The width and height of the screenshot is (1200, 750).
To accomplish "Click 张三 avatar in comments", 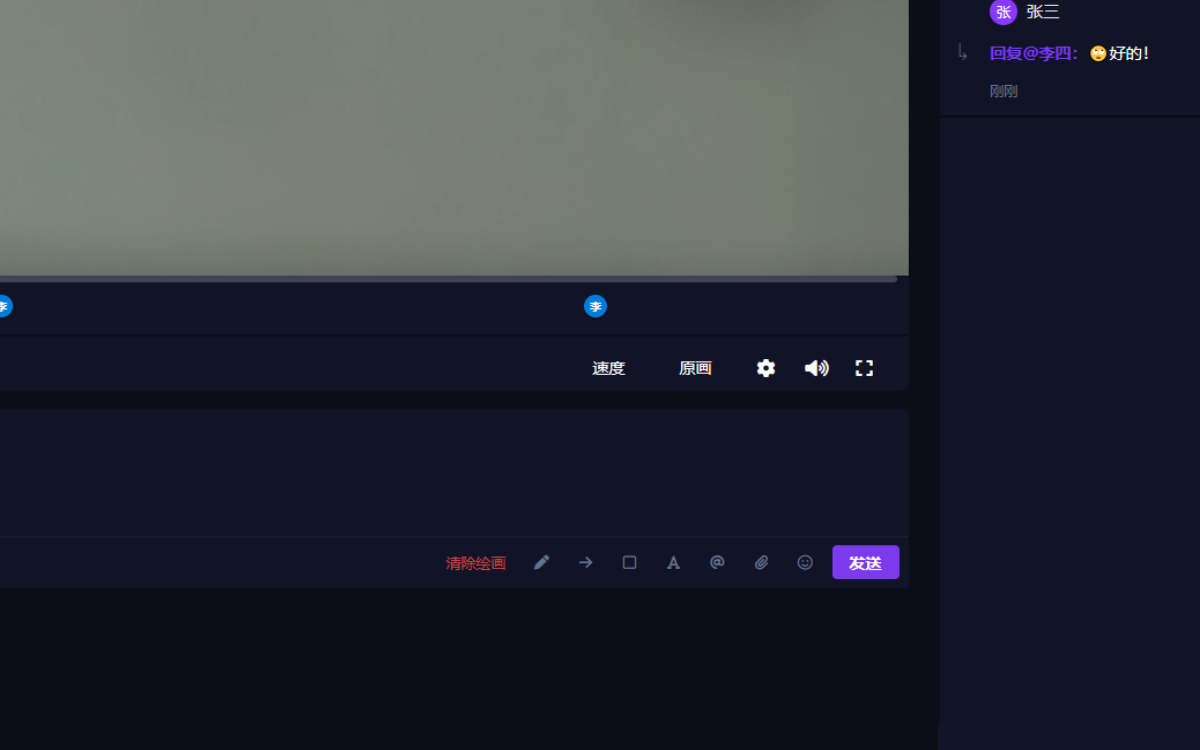I will coord(1003,12).
